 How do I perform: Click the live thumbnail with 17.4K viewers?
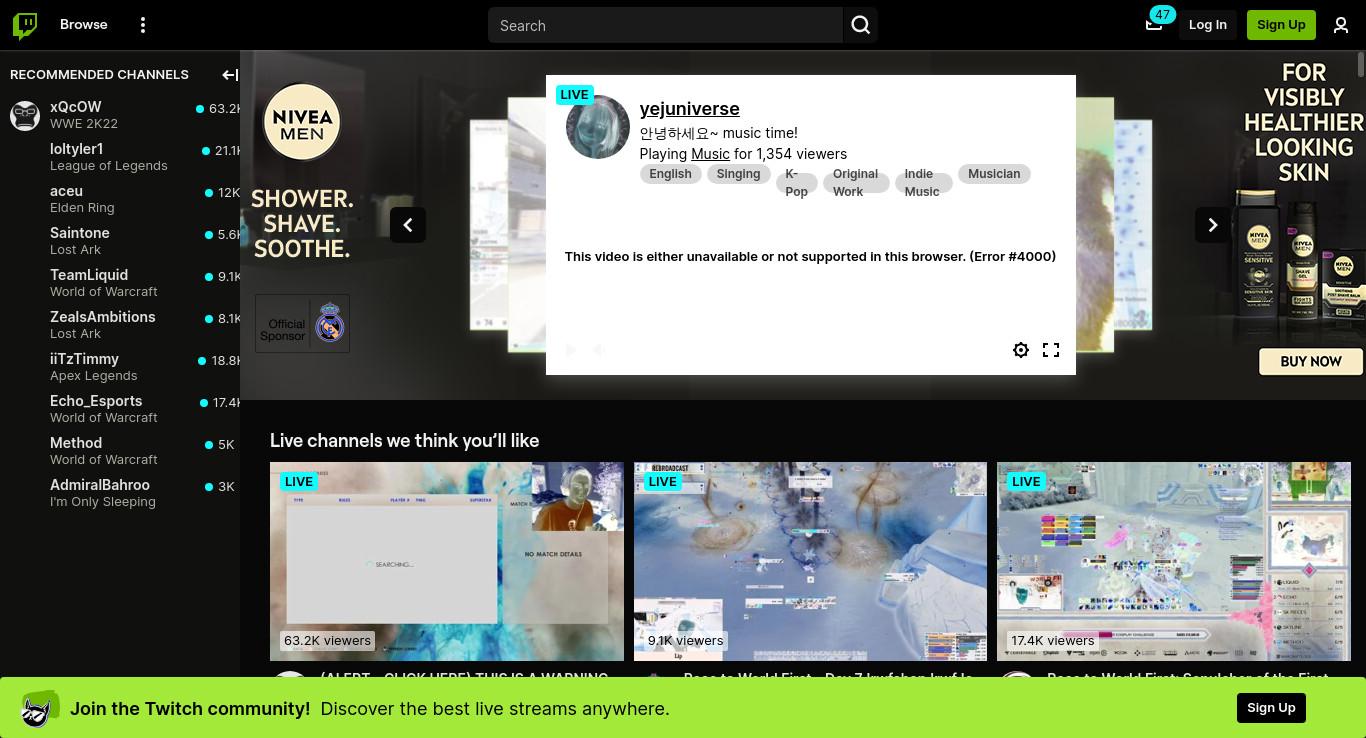click(x=1174, y=561)
